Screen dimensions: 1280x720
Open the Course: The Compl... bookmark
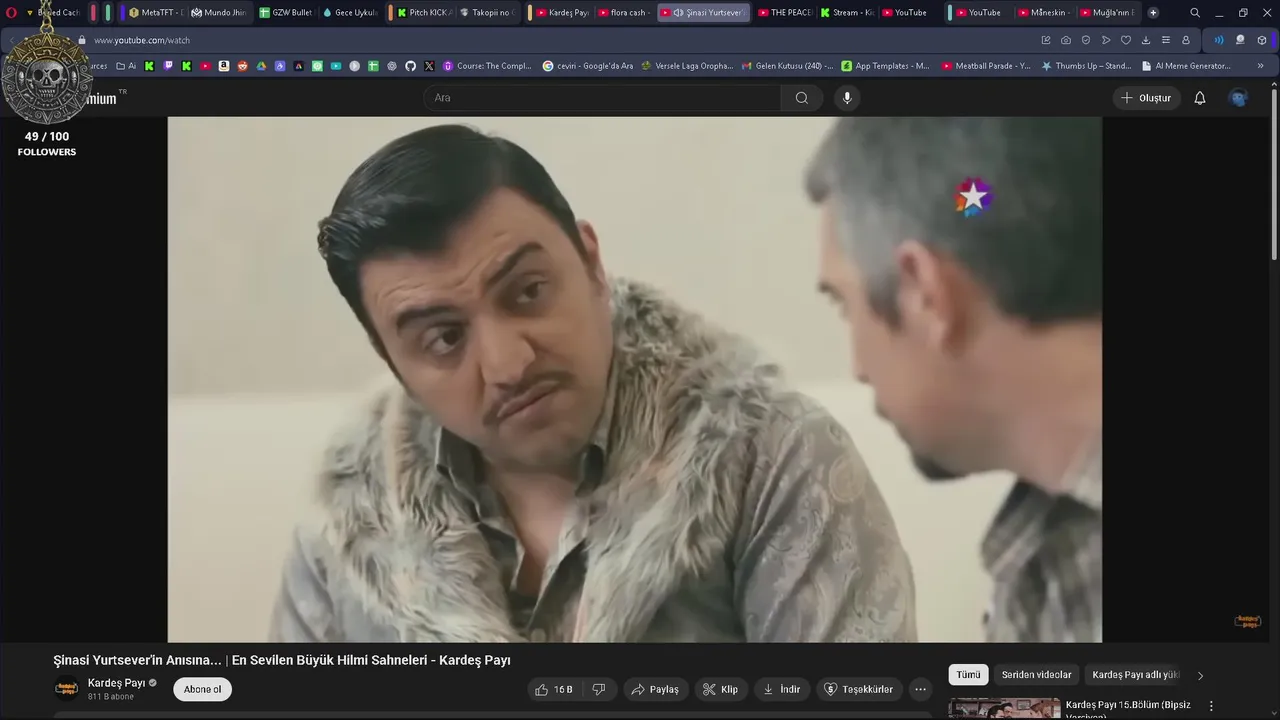coord(488,66)
